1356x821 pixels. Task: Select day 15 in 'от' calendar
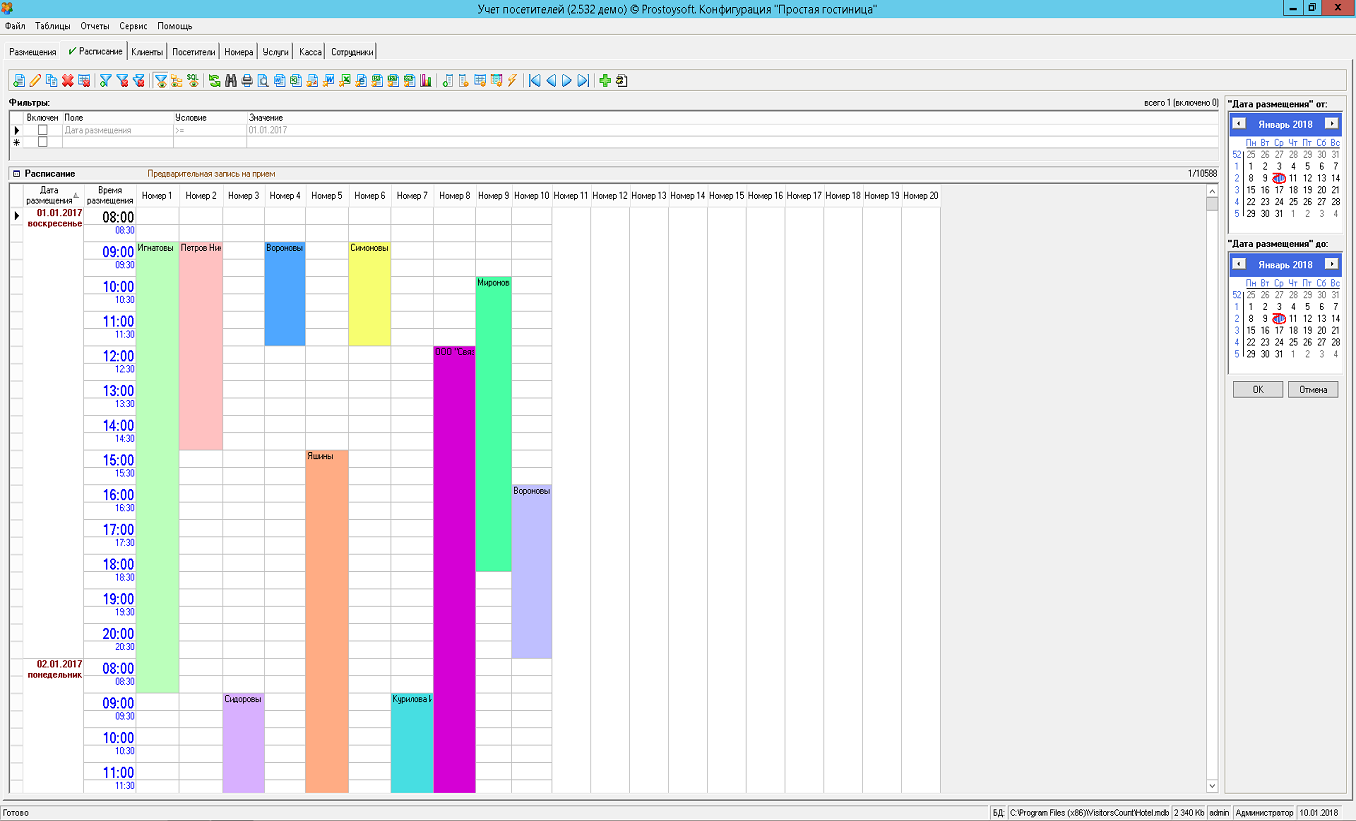click(x=1251, y=190)
